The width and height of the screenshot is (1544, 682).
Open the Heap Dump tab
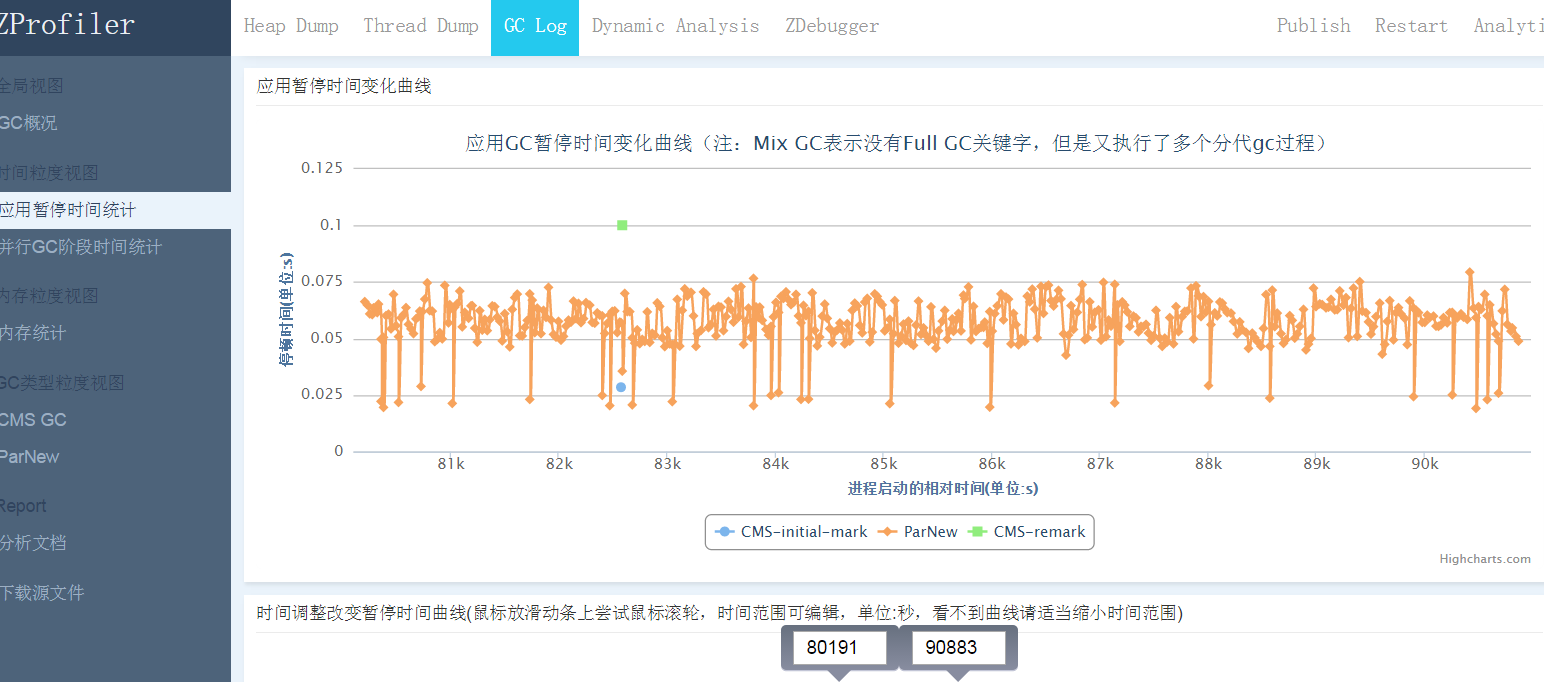tap(291, 26)
